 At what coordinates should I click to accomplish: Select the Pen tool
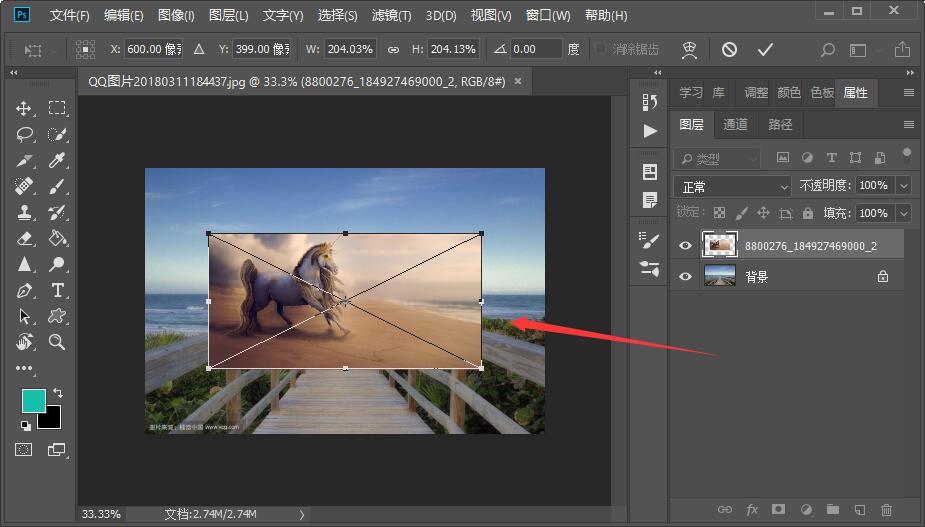point(24,290)
